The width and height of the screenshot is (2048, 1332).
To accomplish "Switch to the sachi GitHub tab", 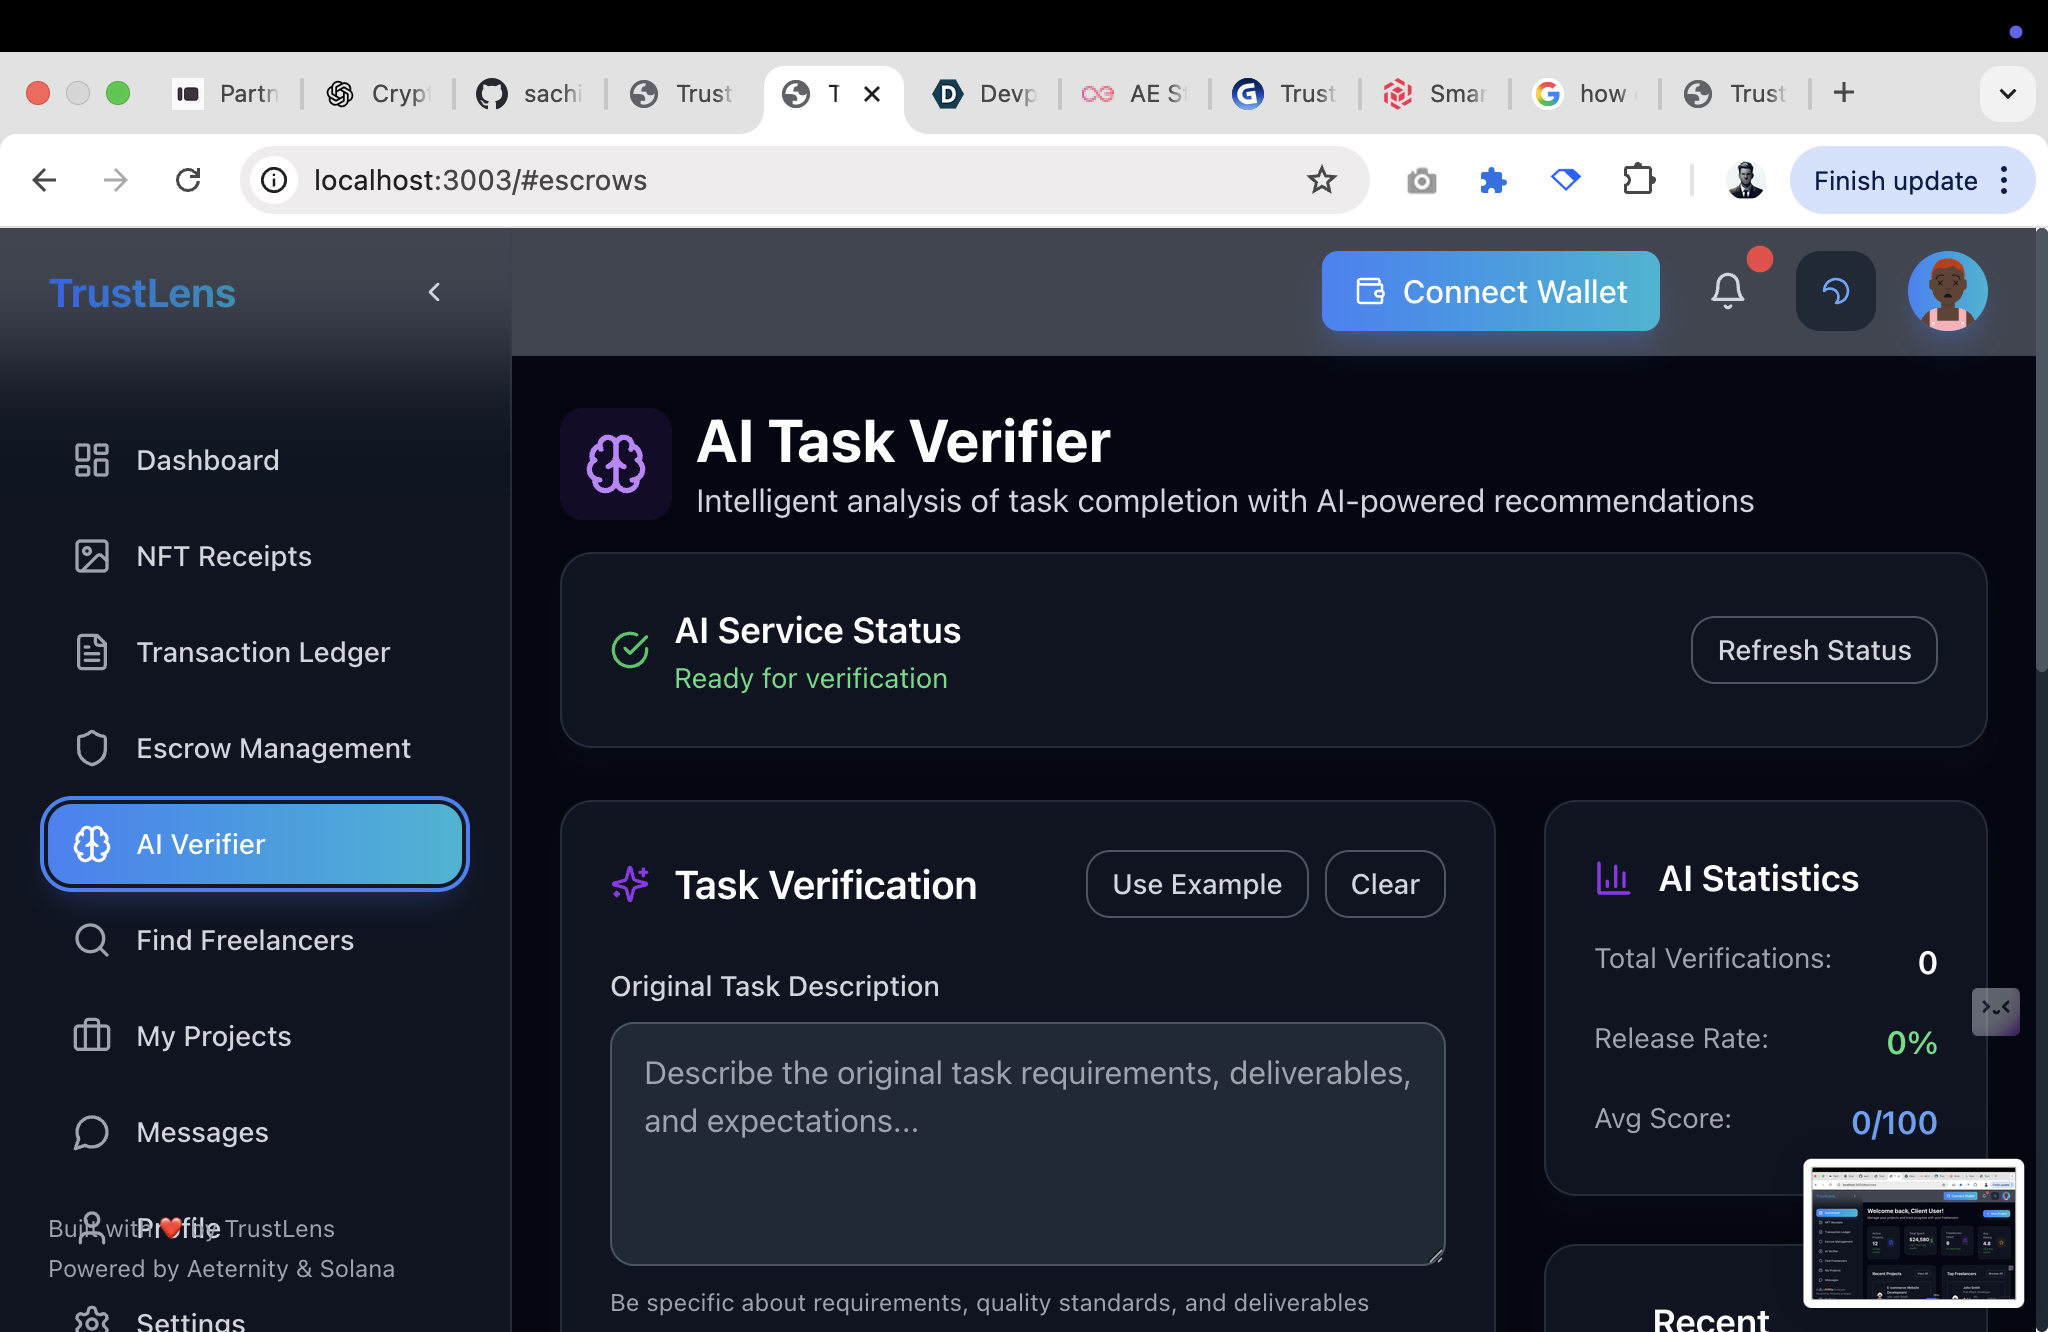I will click(x=530, y=94).
